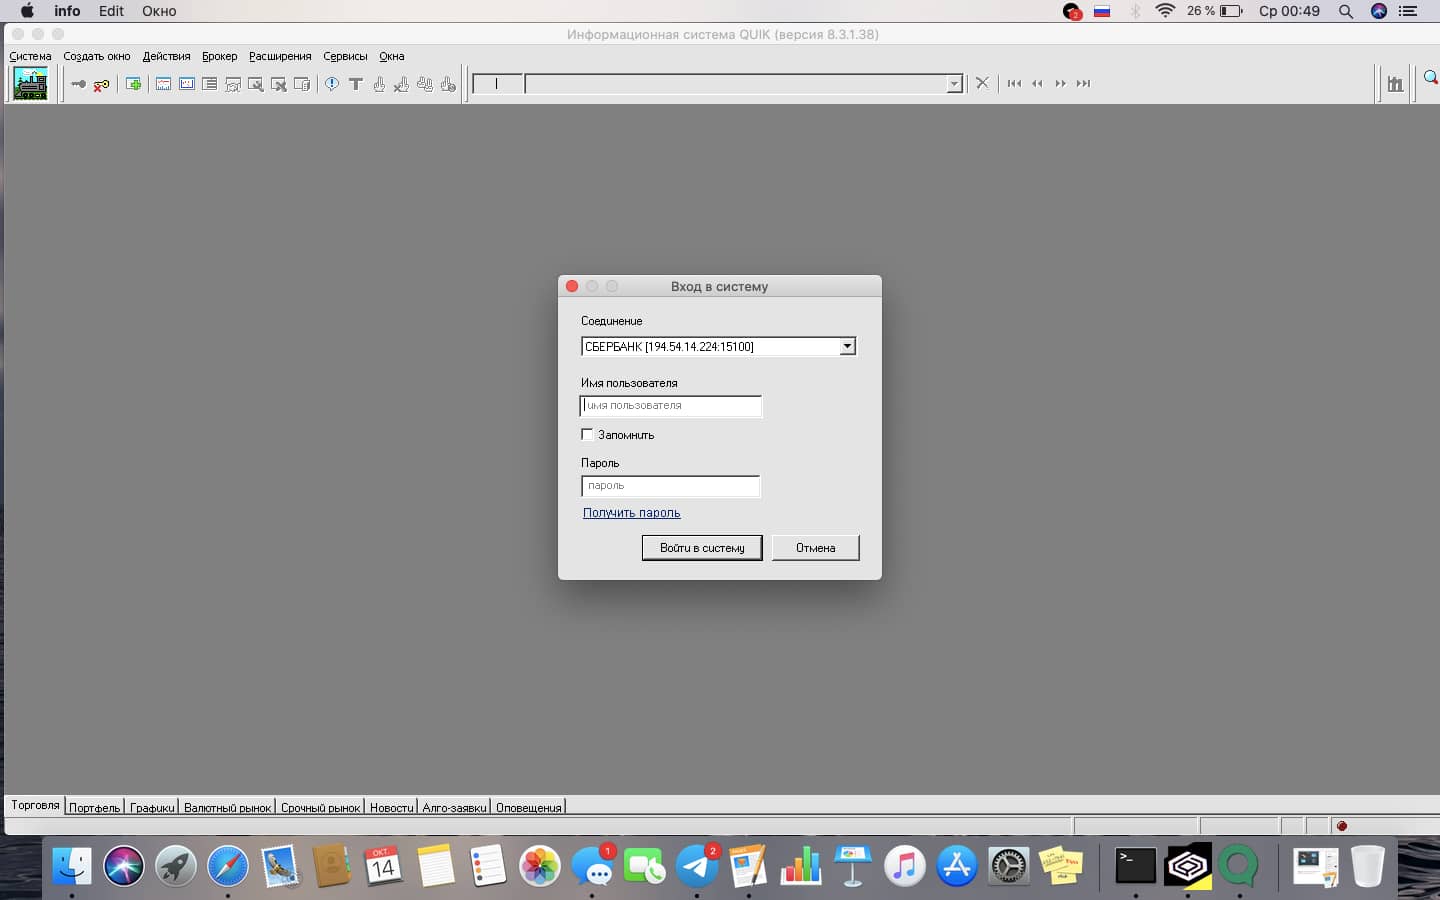Open Safari from the Dock
The height and width of the screenshot is (900, 1440).
coord(228,866)
